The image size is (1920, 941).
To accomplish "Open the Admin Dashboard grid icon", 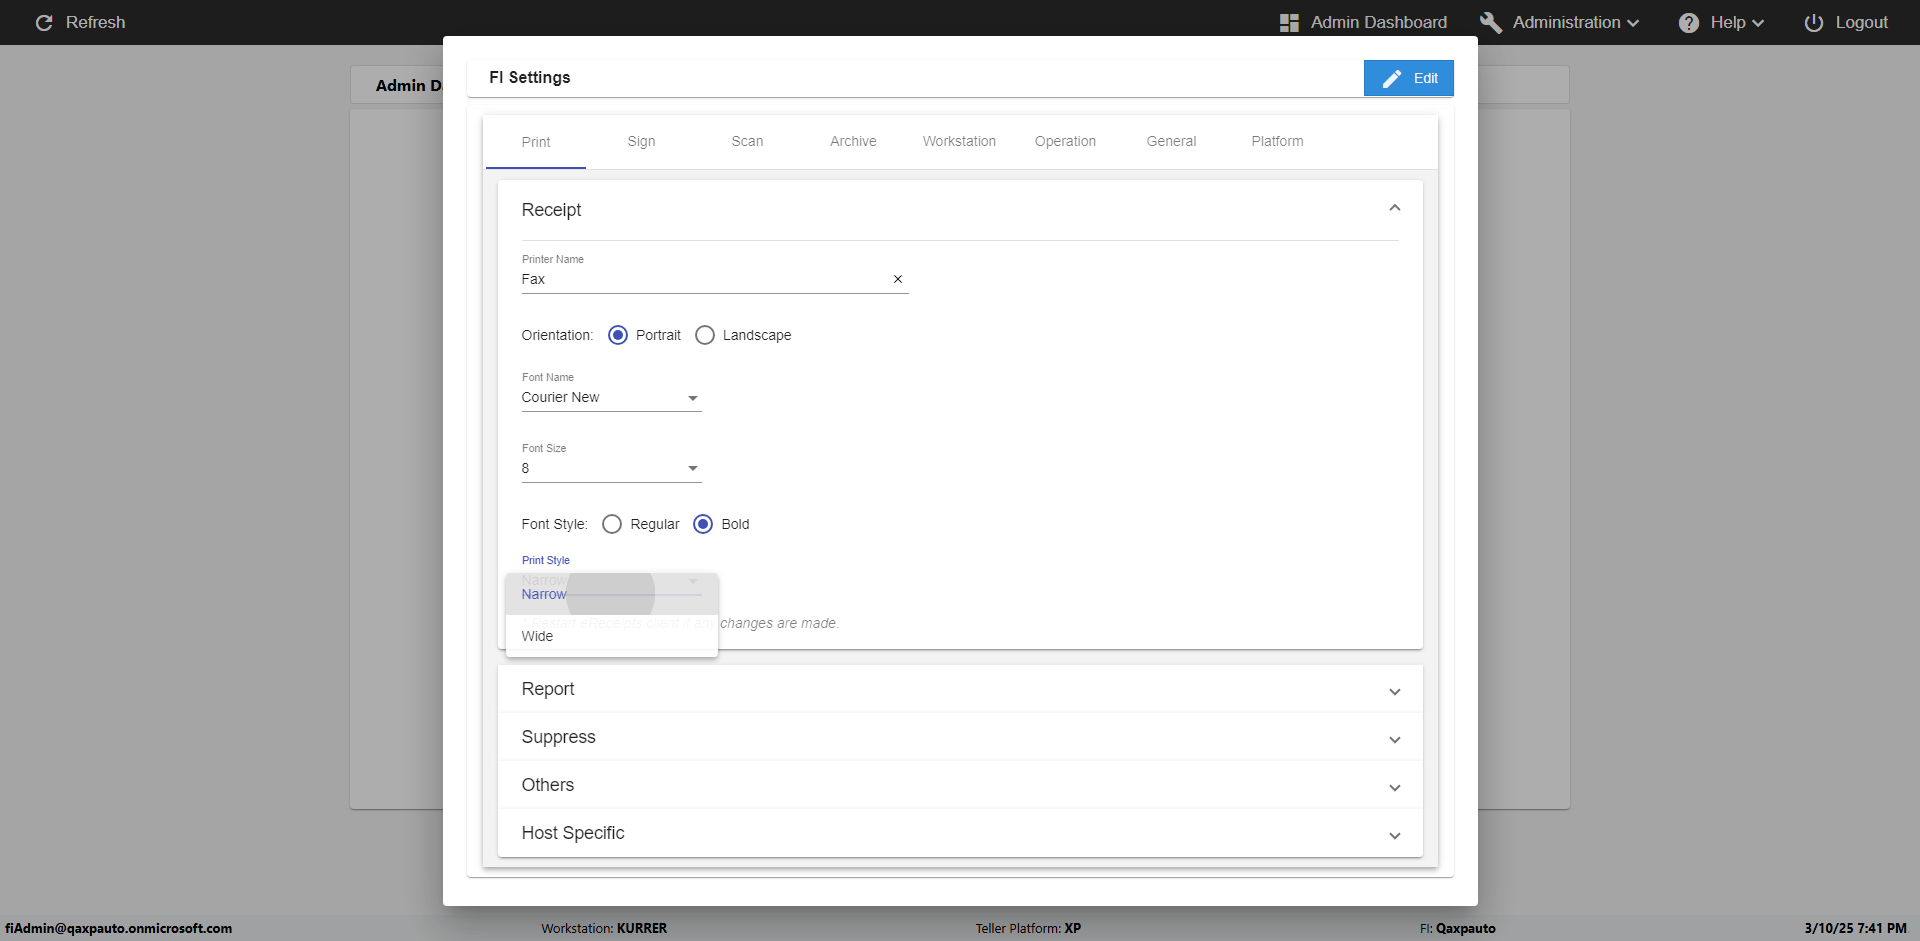I will [x=1289, y=22].
